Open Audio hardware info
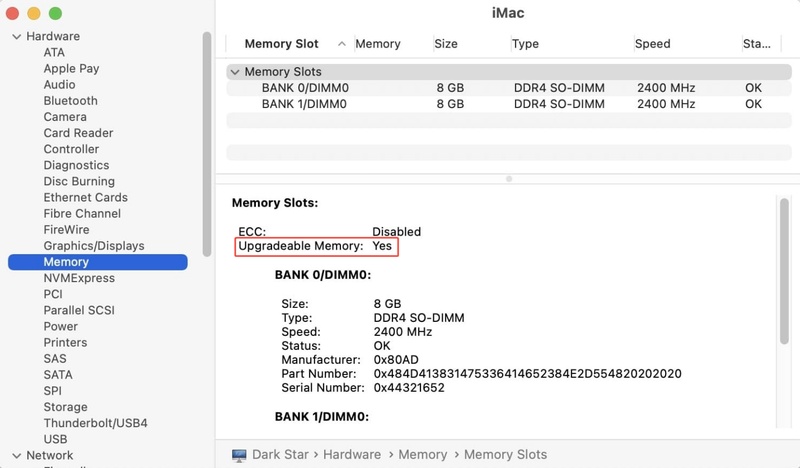 click(x=59, y=85)
